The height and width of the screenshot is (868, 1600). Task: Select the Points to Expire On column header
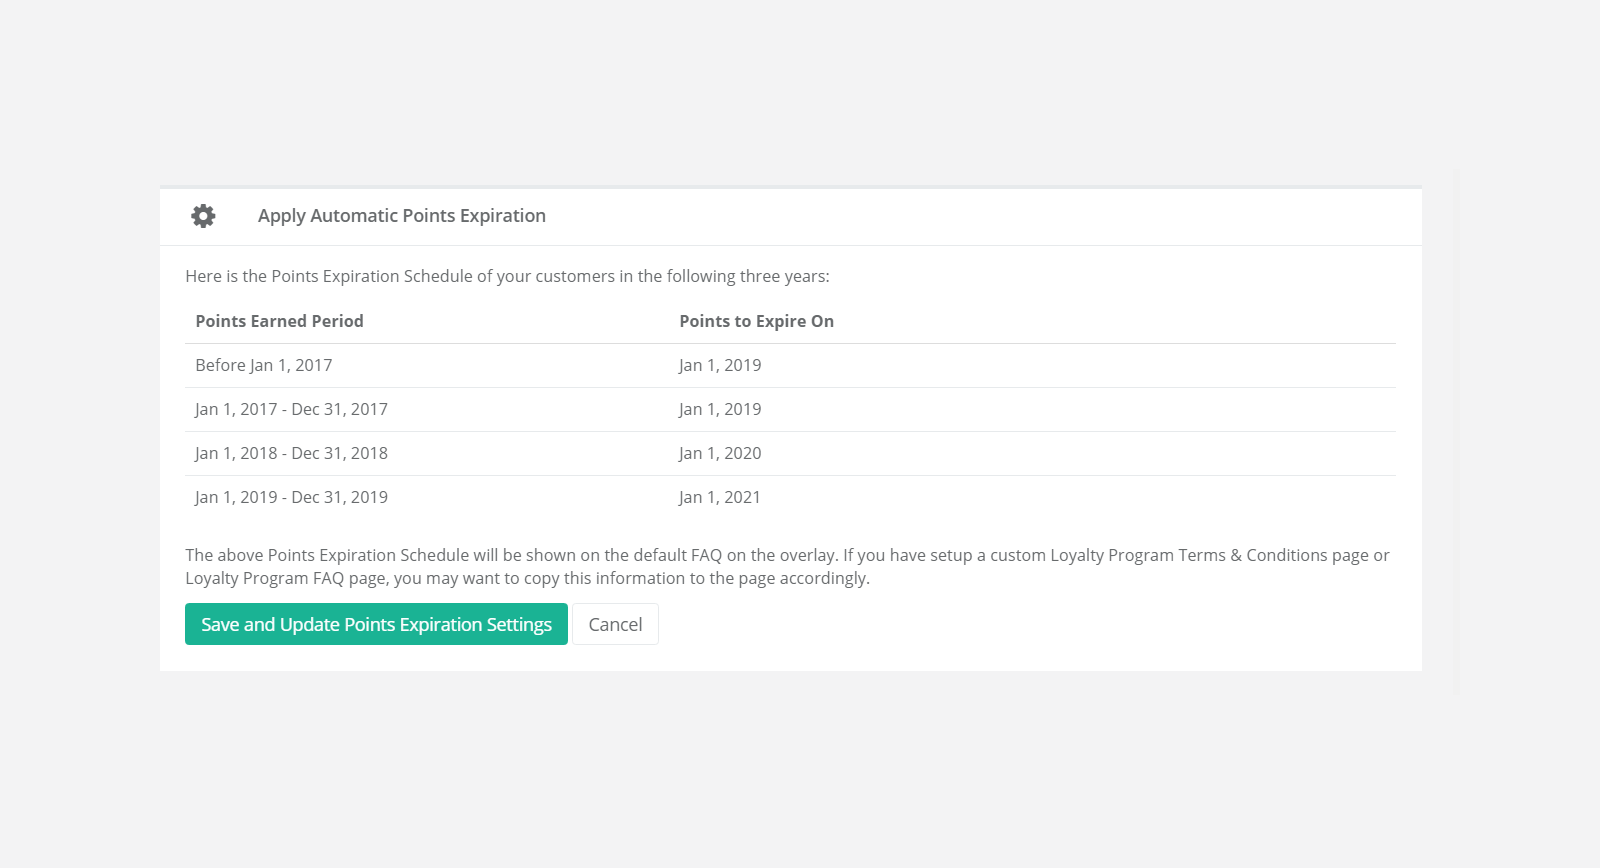pyautogui.click(x=757, y=321)
